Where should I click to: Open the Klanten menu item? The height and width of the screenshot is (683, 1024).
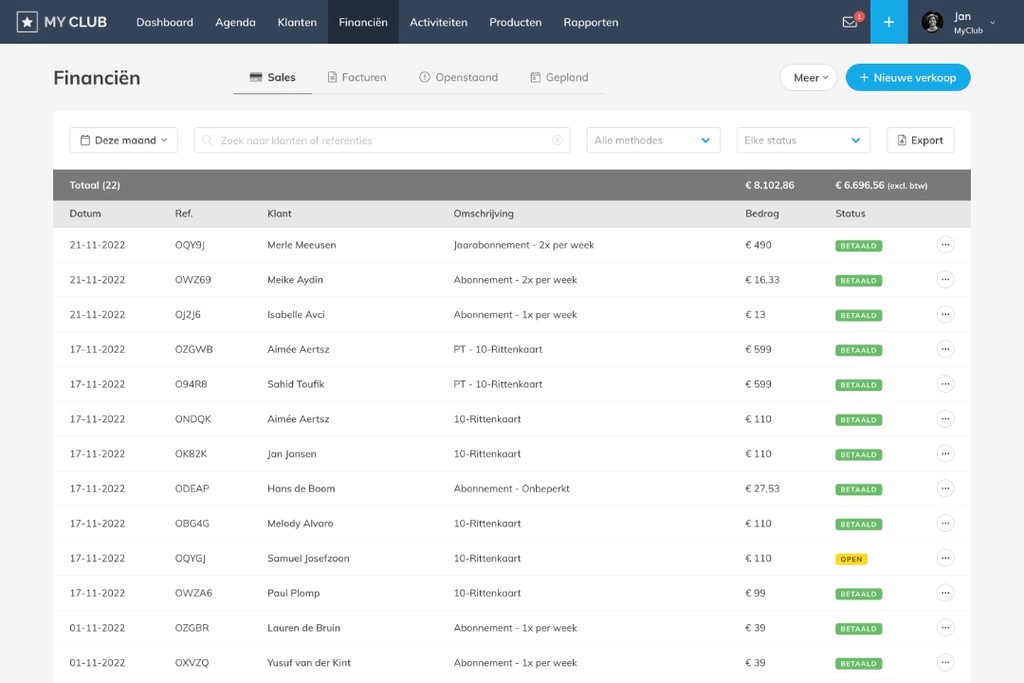(x=296, y=21)
